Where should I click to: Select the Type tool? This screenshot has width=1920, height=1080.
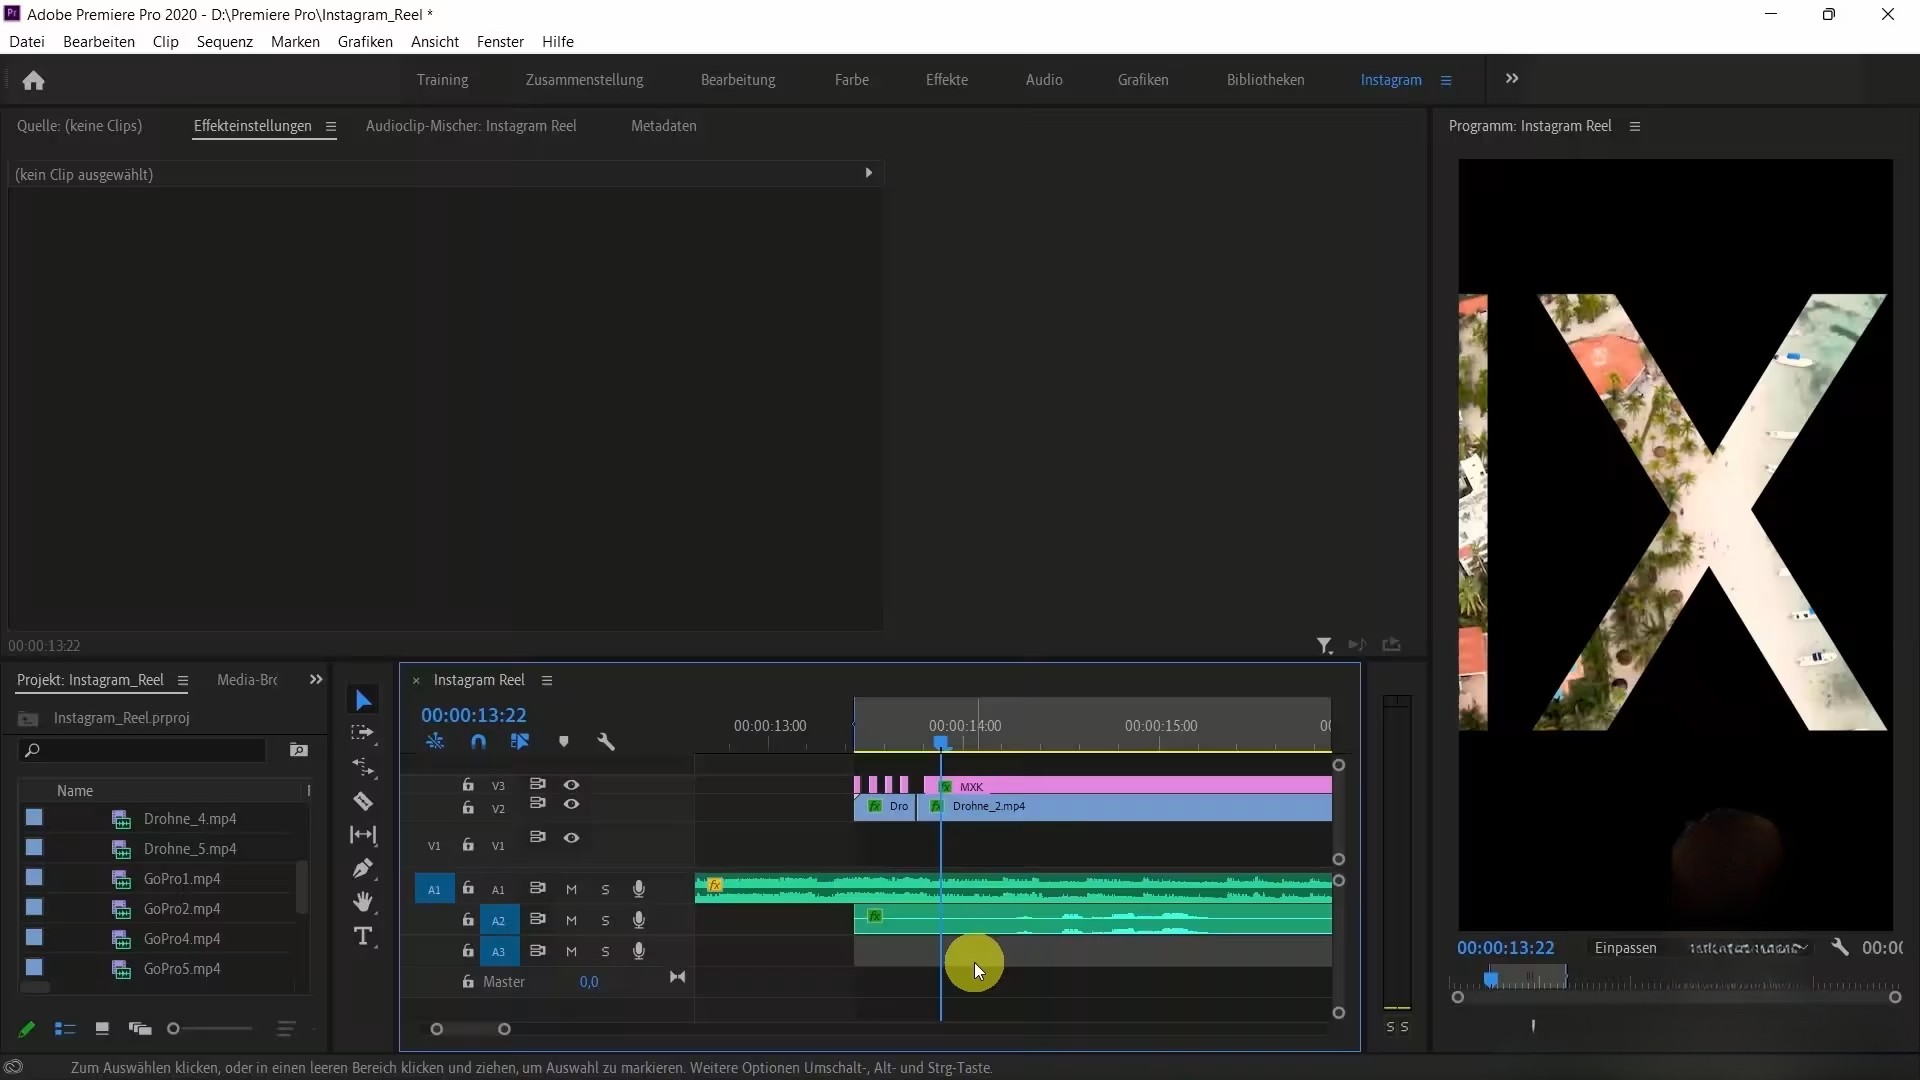[363, 936]
